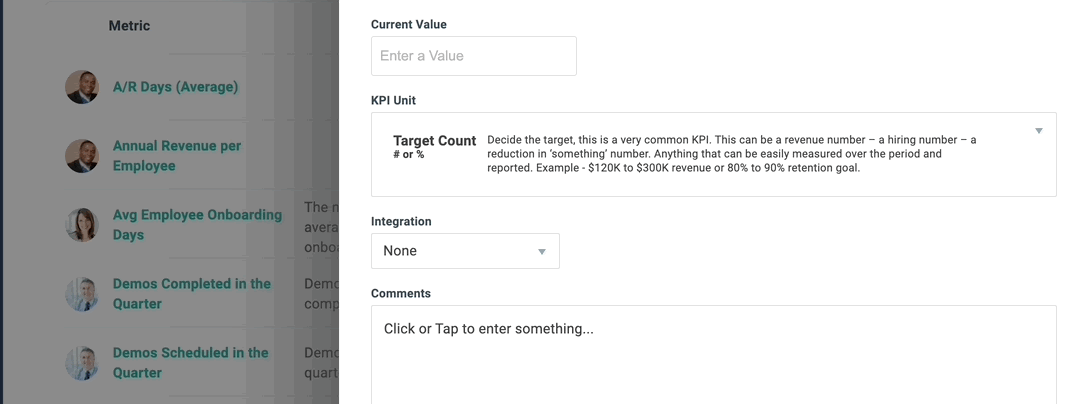Screen dimensions: 1080x404
Task: Click avatar beside Avg Employee Onboarding Days
Action: click(x=82, y=225)
